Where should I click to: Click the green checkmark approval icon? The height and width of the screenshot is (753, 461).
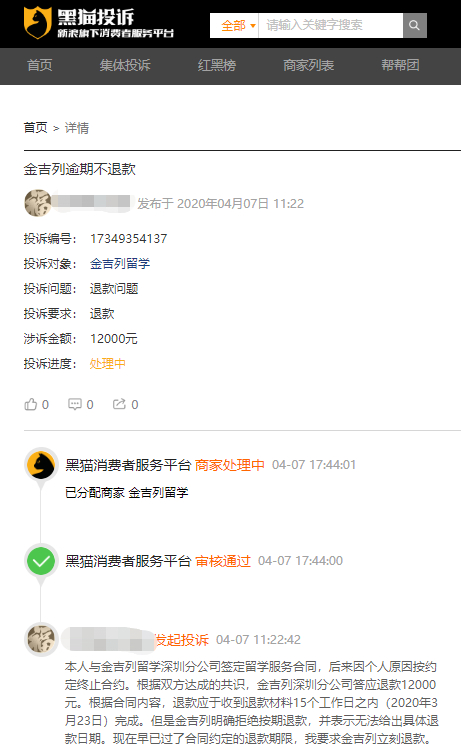[41, 561]
